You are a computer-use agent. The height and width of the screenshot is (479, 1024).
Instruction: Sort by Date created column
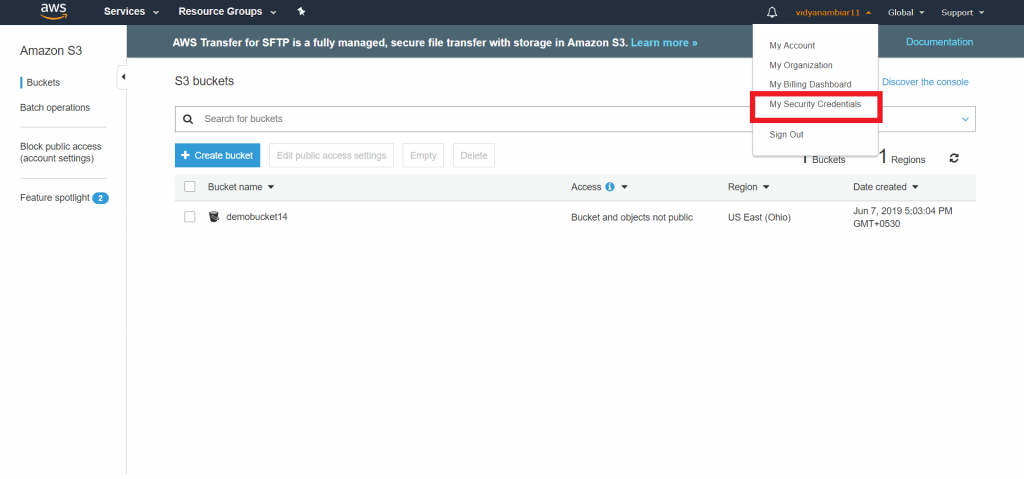[x=886, y=187]
